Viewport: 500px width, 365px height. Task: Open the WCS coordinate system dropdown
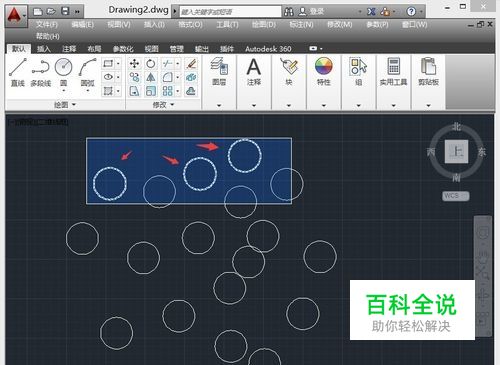[456, 196]
